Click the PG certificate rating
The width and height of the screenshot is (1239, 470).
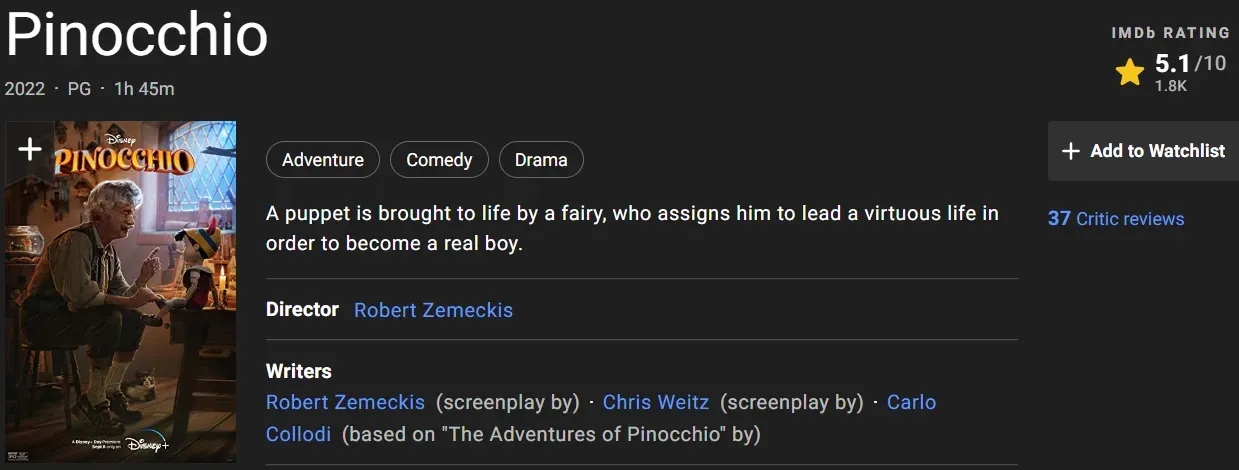click(x=79, y=89)
